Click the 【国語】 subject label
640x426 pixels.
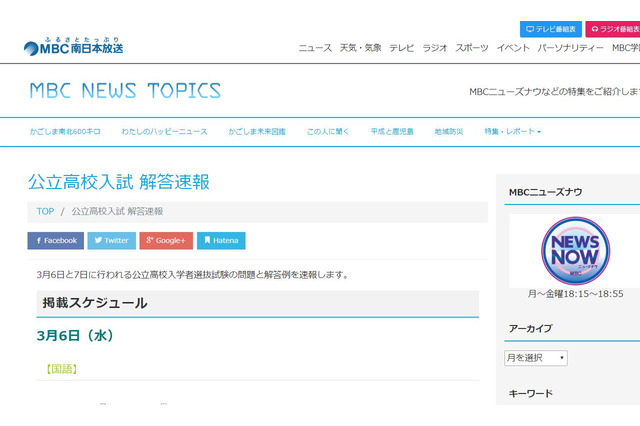62,369
